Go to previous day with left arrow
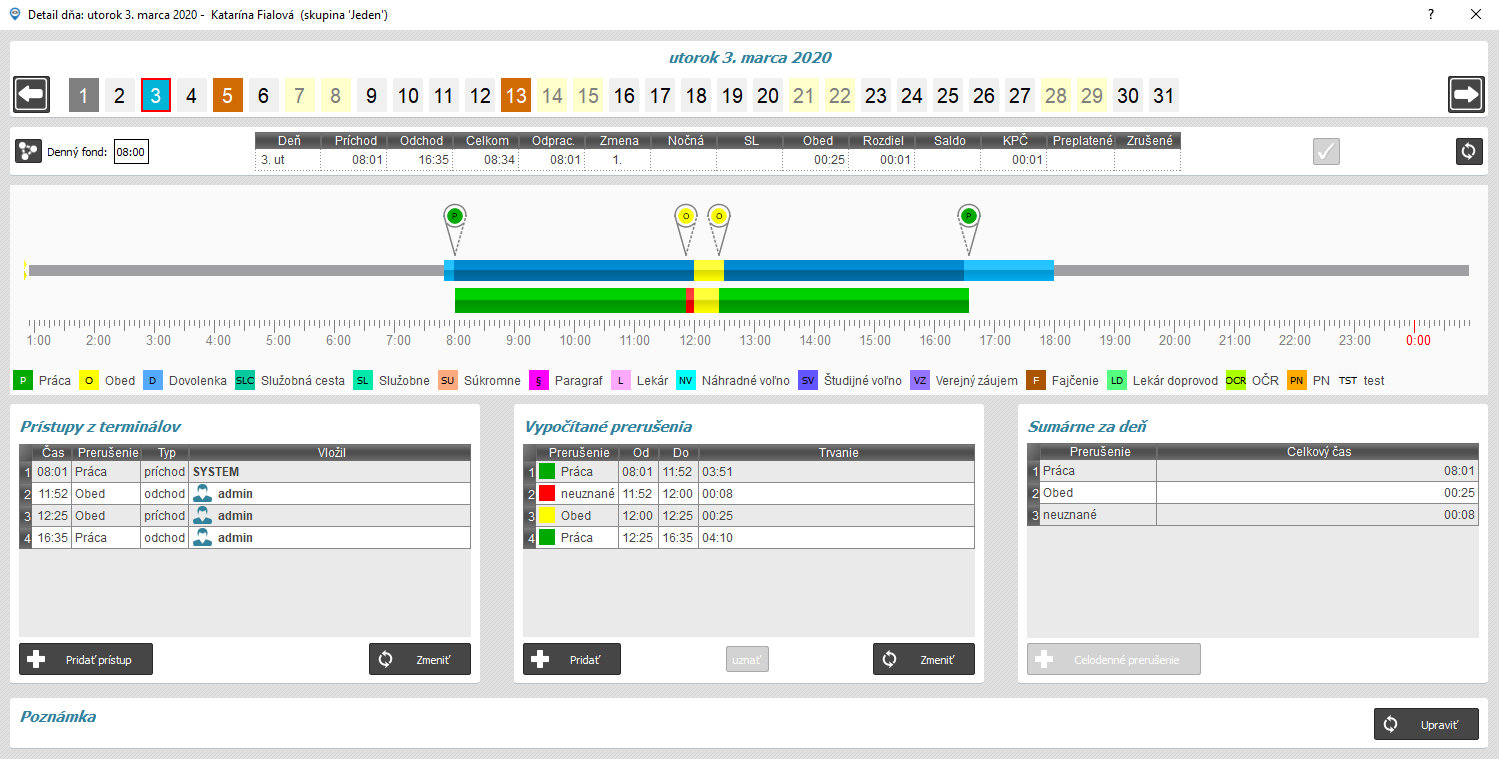 (x=31, y=95)
